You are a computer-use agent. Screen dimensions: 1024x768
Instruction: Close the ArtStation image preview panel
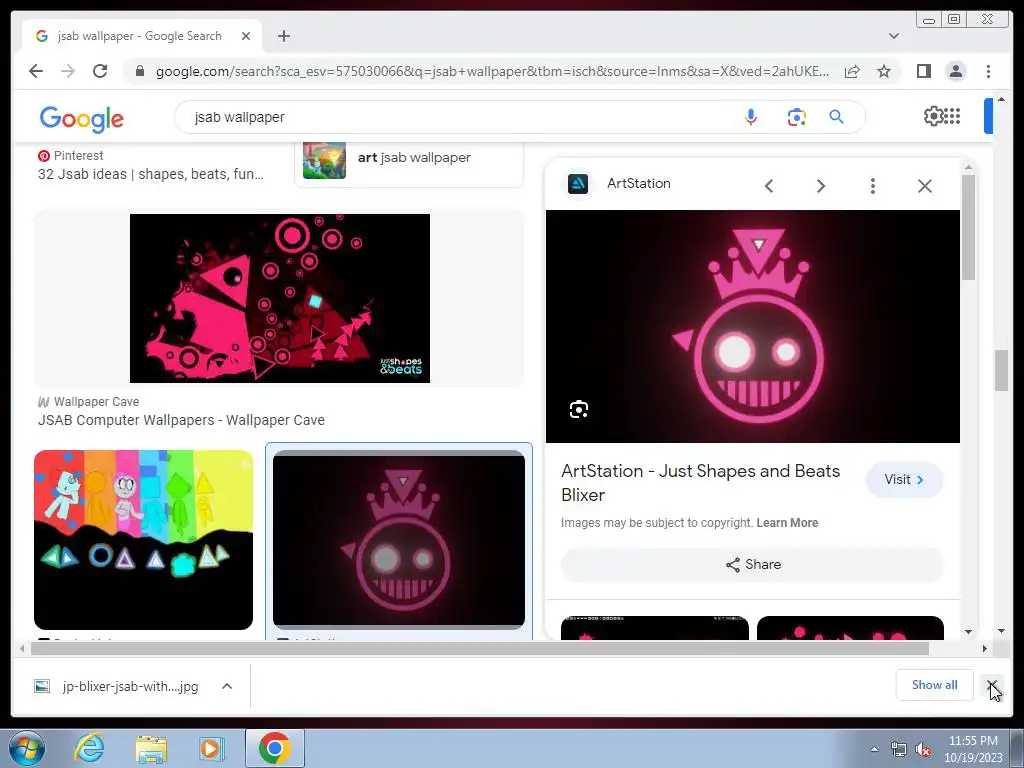925,186
